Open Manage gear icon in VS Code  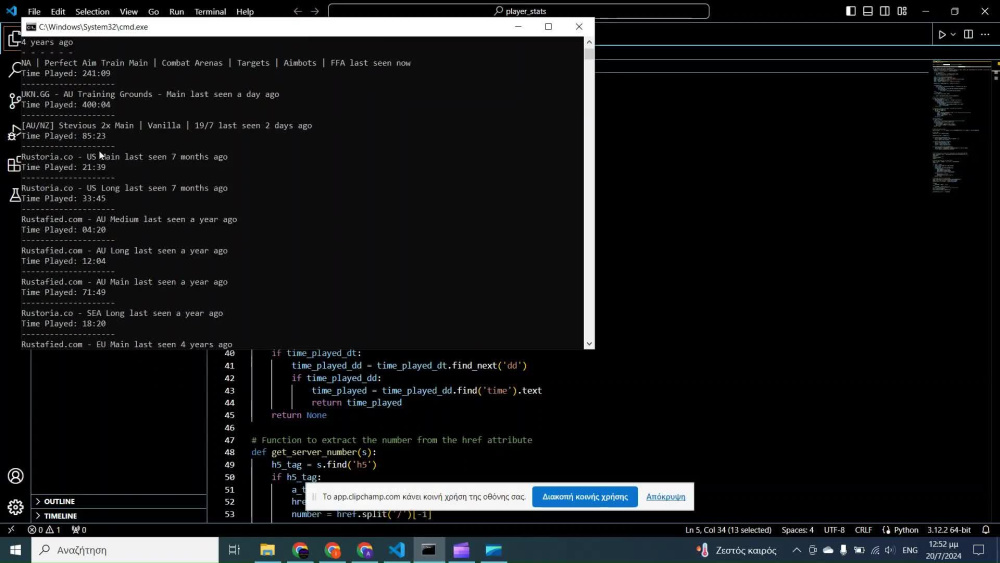point(15,507)
